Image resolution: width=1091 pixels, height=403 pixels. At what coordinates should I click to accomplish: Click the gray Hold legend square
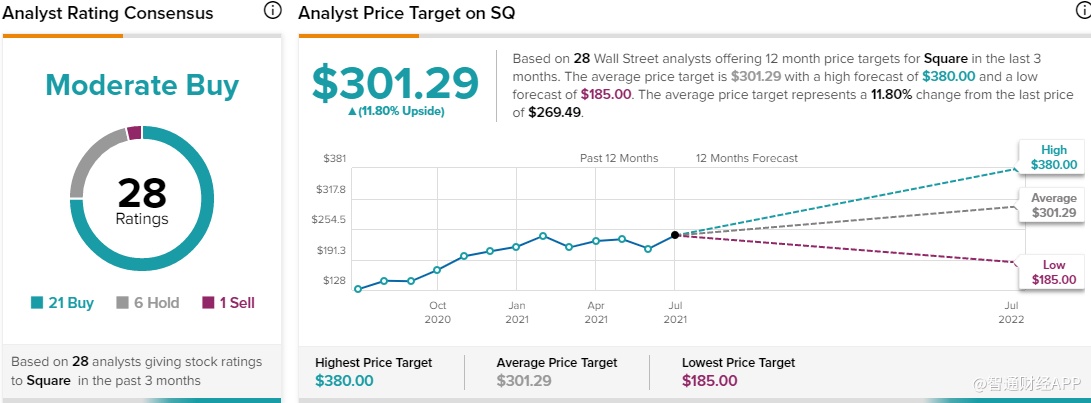pos(123,303)
